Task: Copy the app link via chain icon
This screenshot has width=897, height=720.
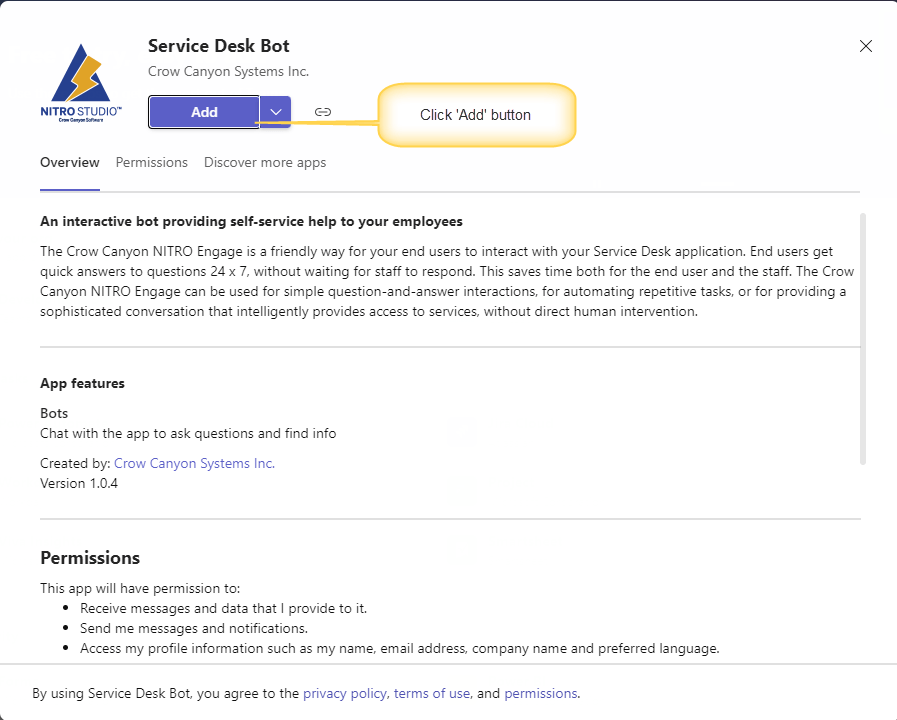Action: coord(323,112)
